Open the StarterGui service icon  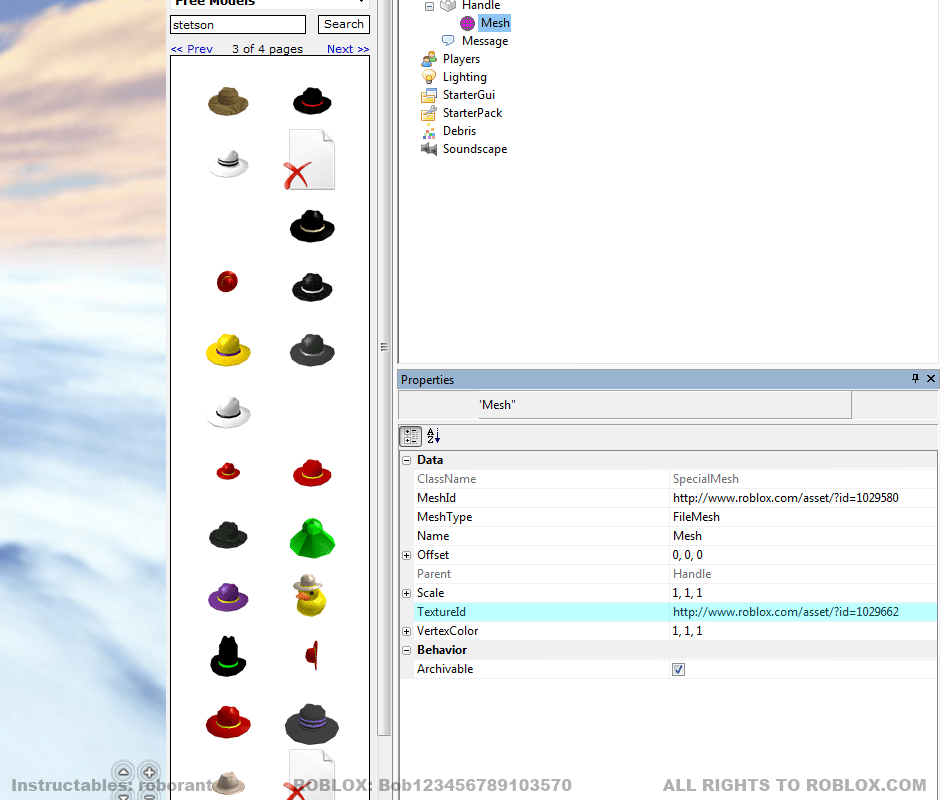click(x=428, y=95)
